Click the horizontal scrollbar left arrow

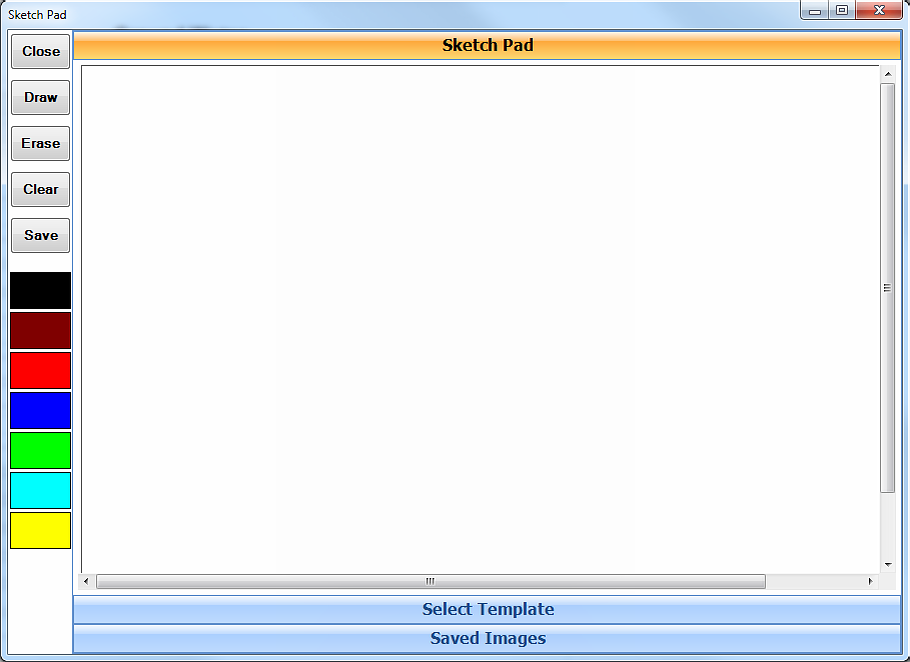pos(87,581)
